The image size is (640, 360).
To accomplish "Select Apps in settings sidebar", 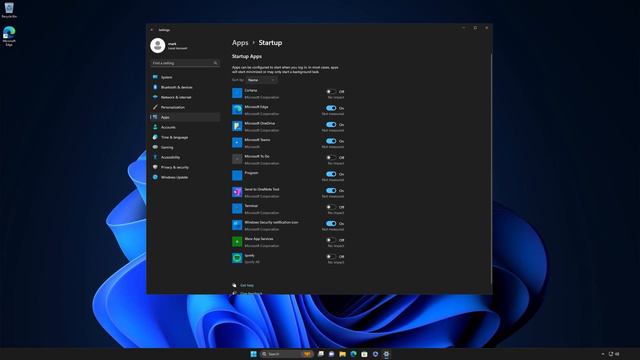I will 185,117.
